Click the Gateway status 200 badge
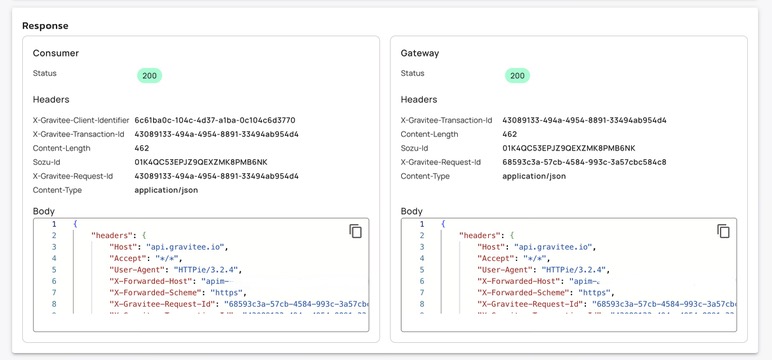Screen dimensions: 772x360 (x=517, y=76)
